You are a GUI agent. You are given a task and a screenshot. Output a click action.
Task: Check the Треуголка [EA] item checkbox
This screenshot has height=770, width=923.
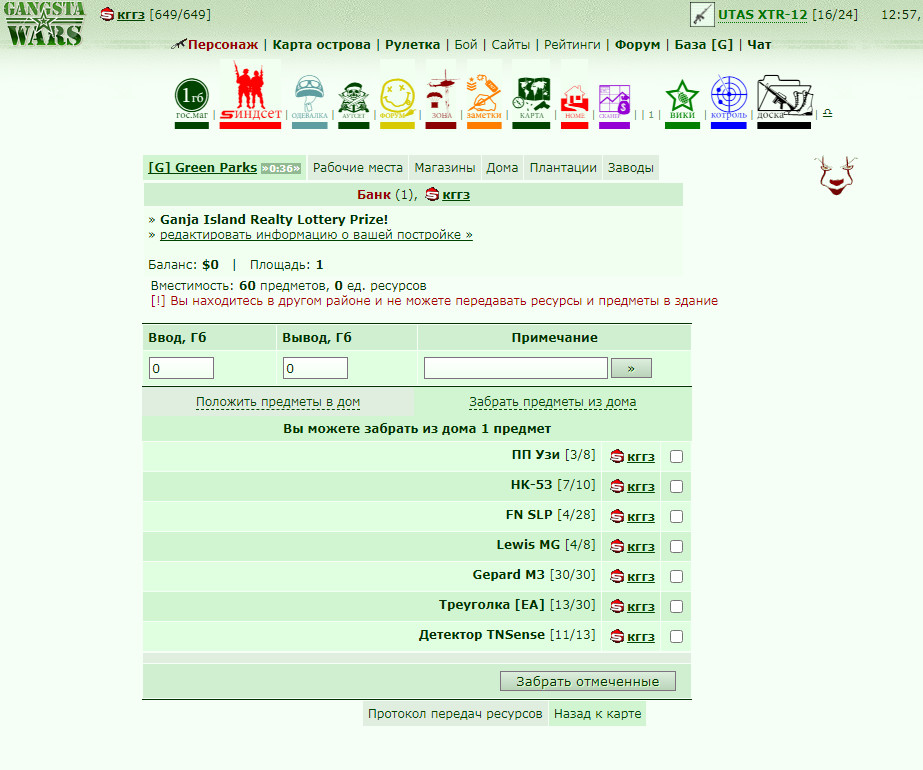coord(676,607)
